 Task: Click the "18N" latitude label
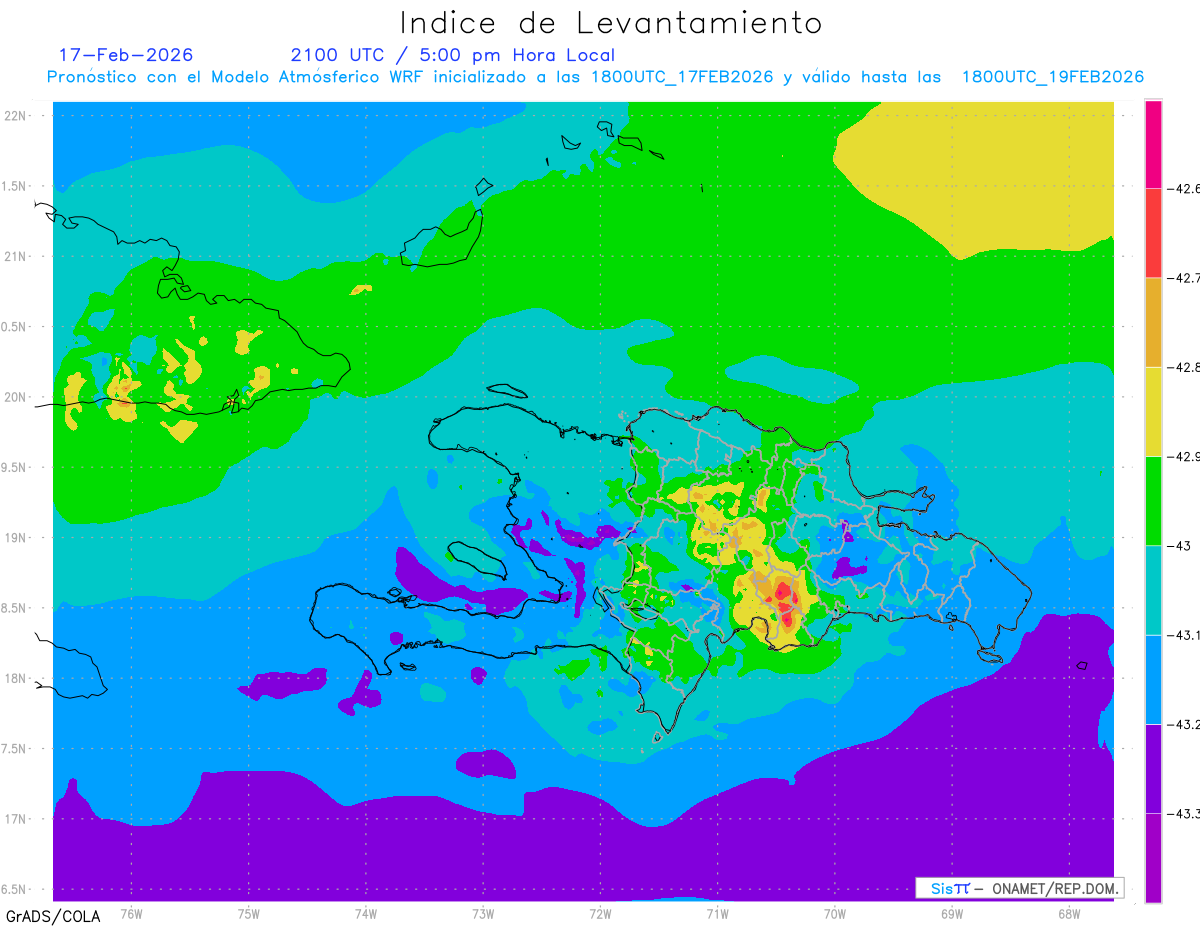click(x=17, y=678)
